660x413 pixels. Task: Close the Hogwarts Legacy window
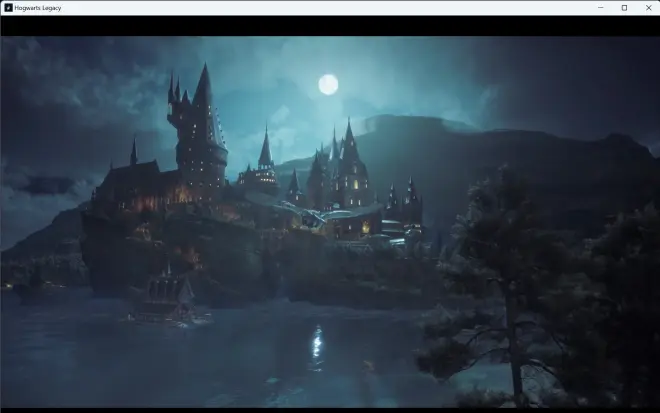(647, 7)
